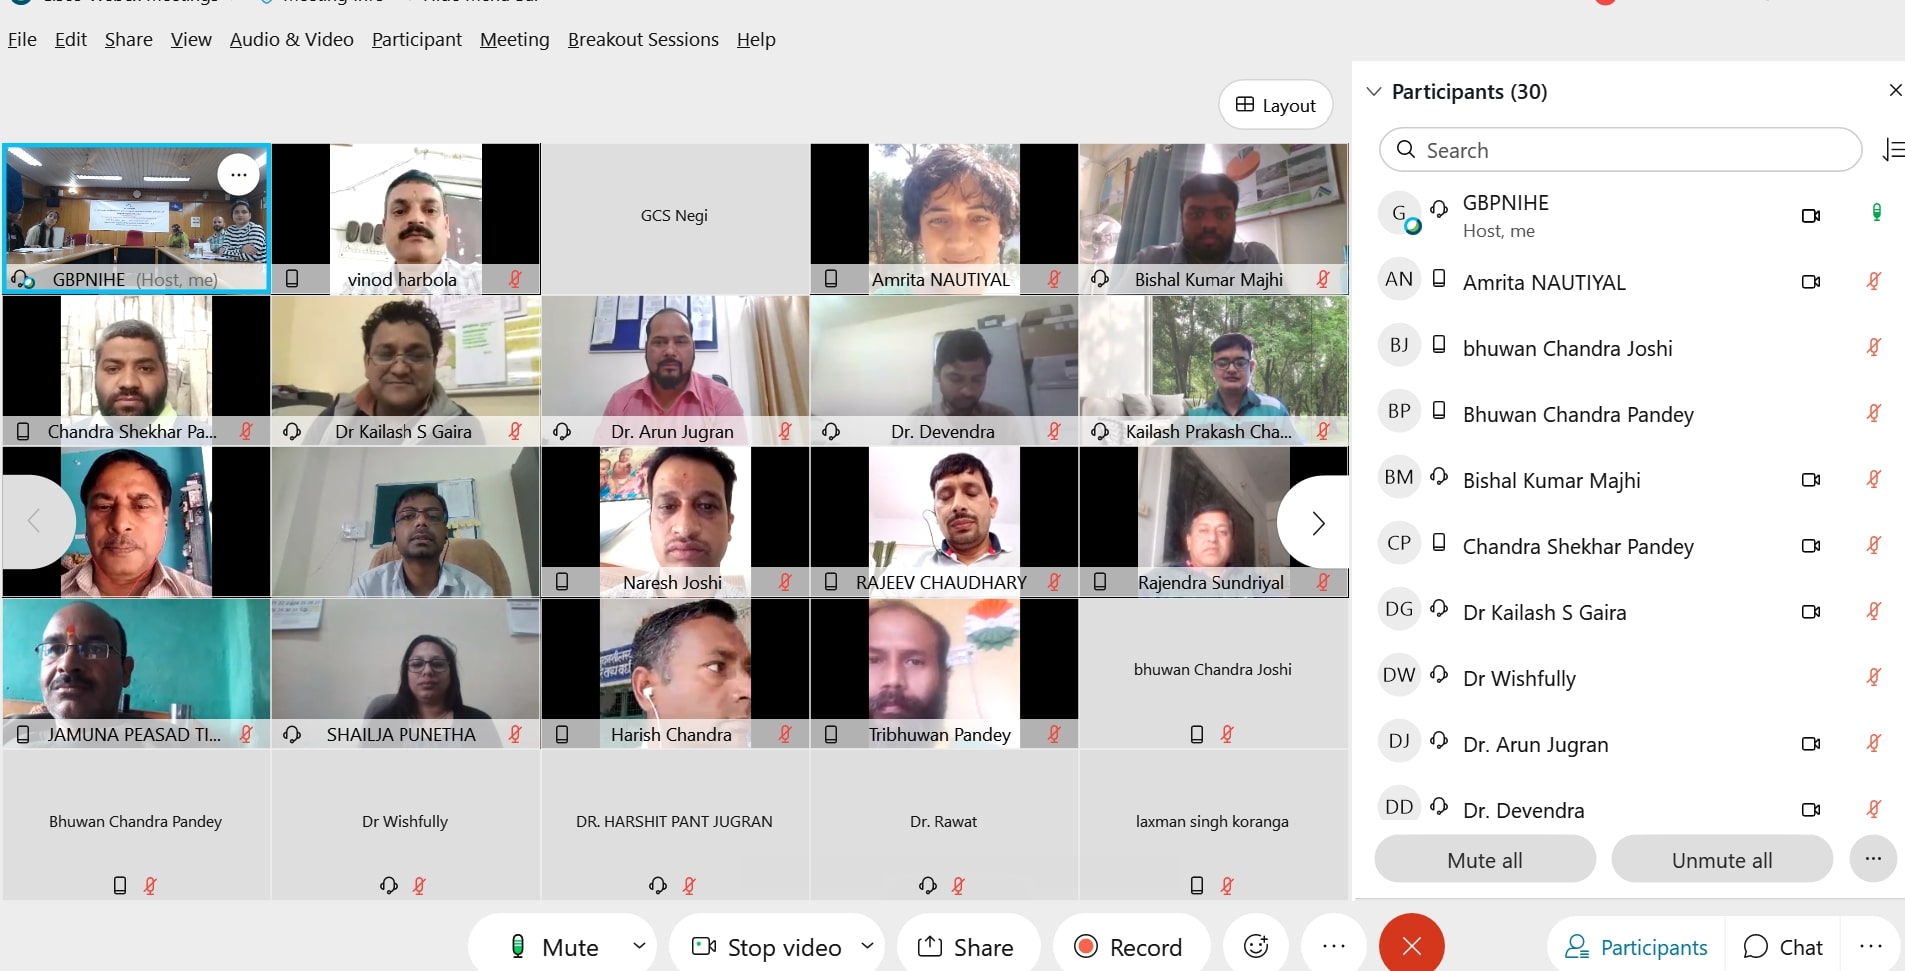This screenshot has width=1905, height=971.
Task: Open more options beside Unmute all
Action: pos(1872,859)
